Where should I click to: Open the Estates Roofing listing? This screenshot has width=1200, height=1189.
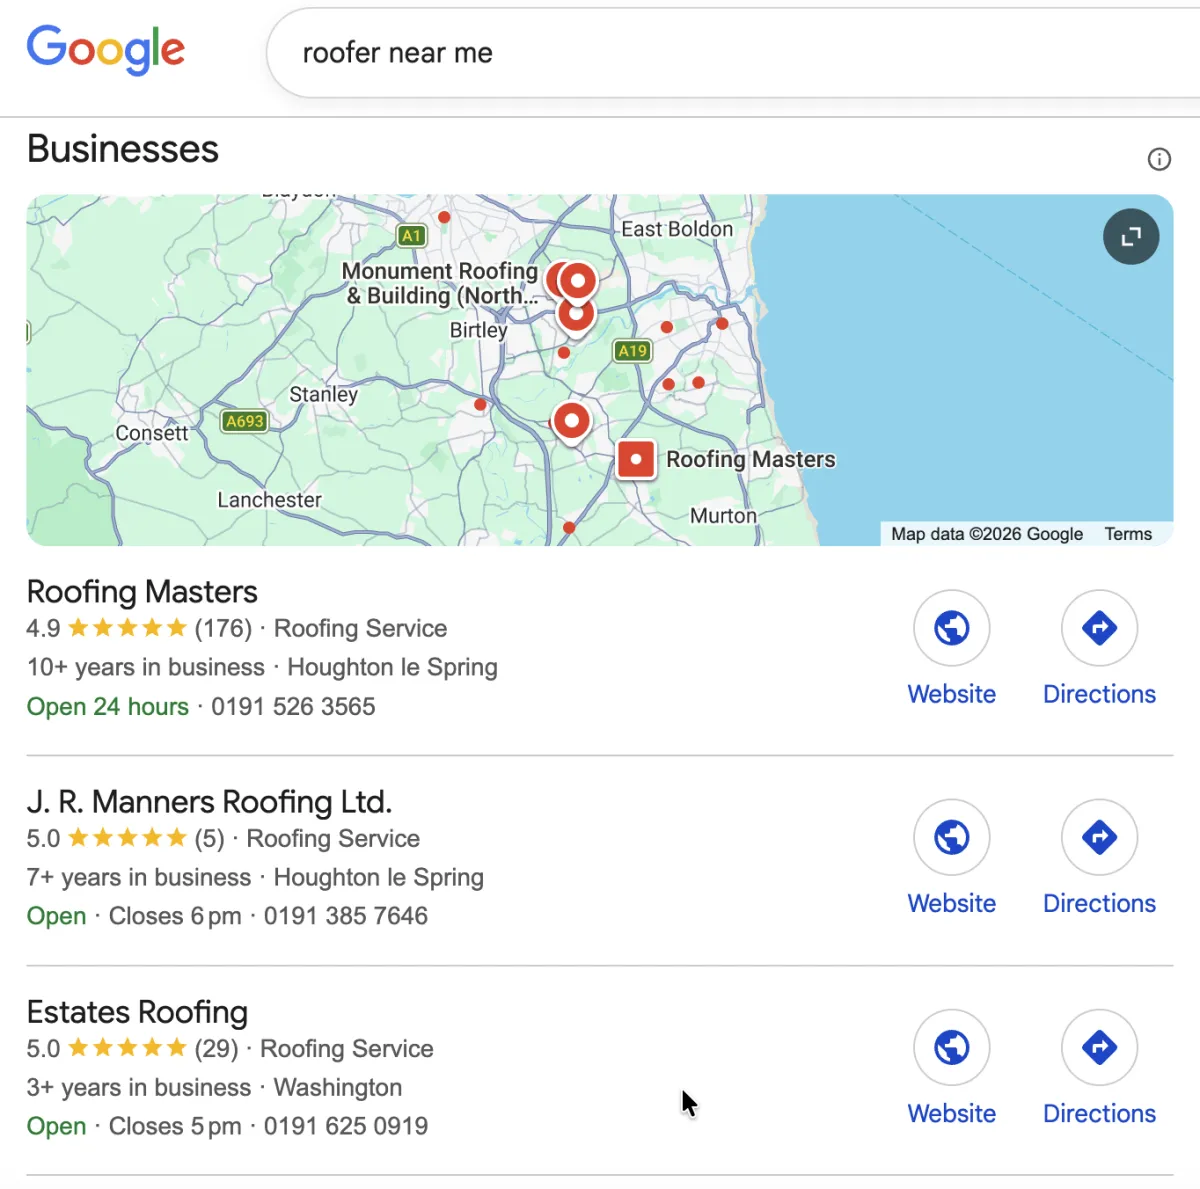click(137, 1011)
